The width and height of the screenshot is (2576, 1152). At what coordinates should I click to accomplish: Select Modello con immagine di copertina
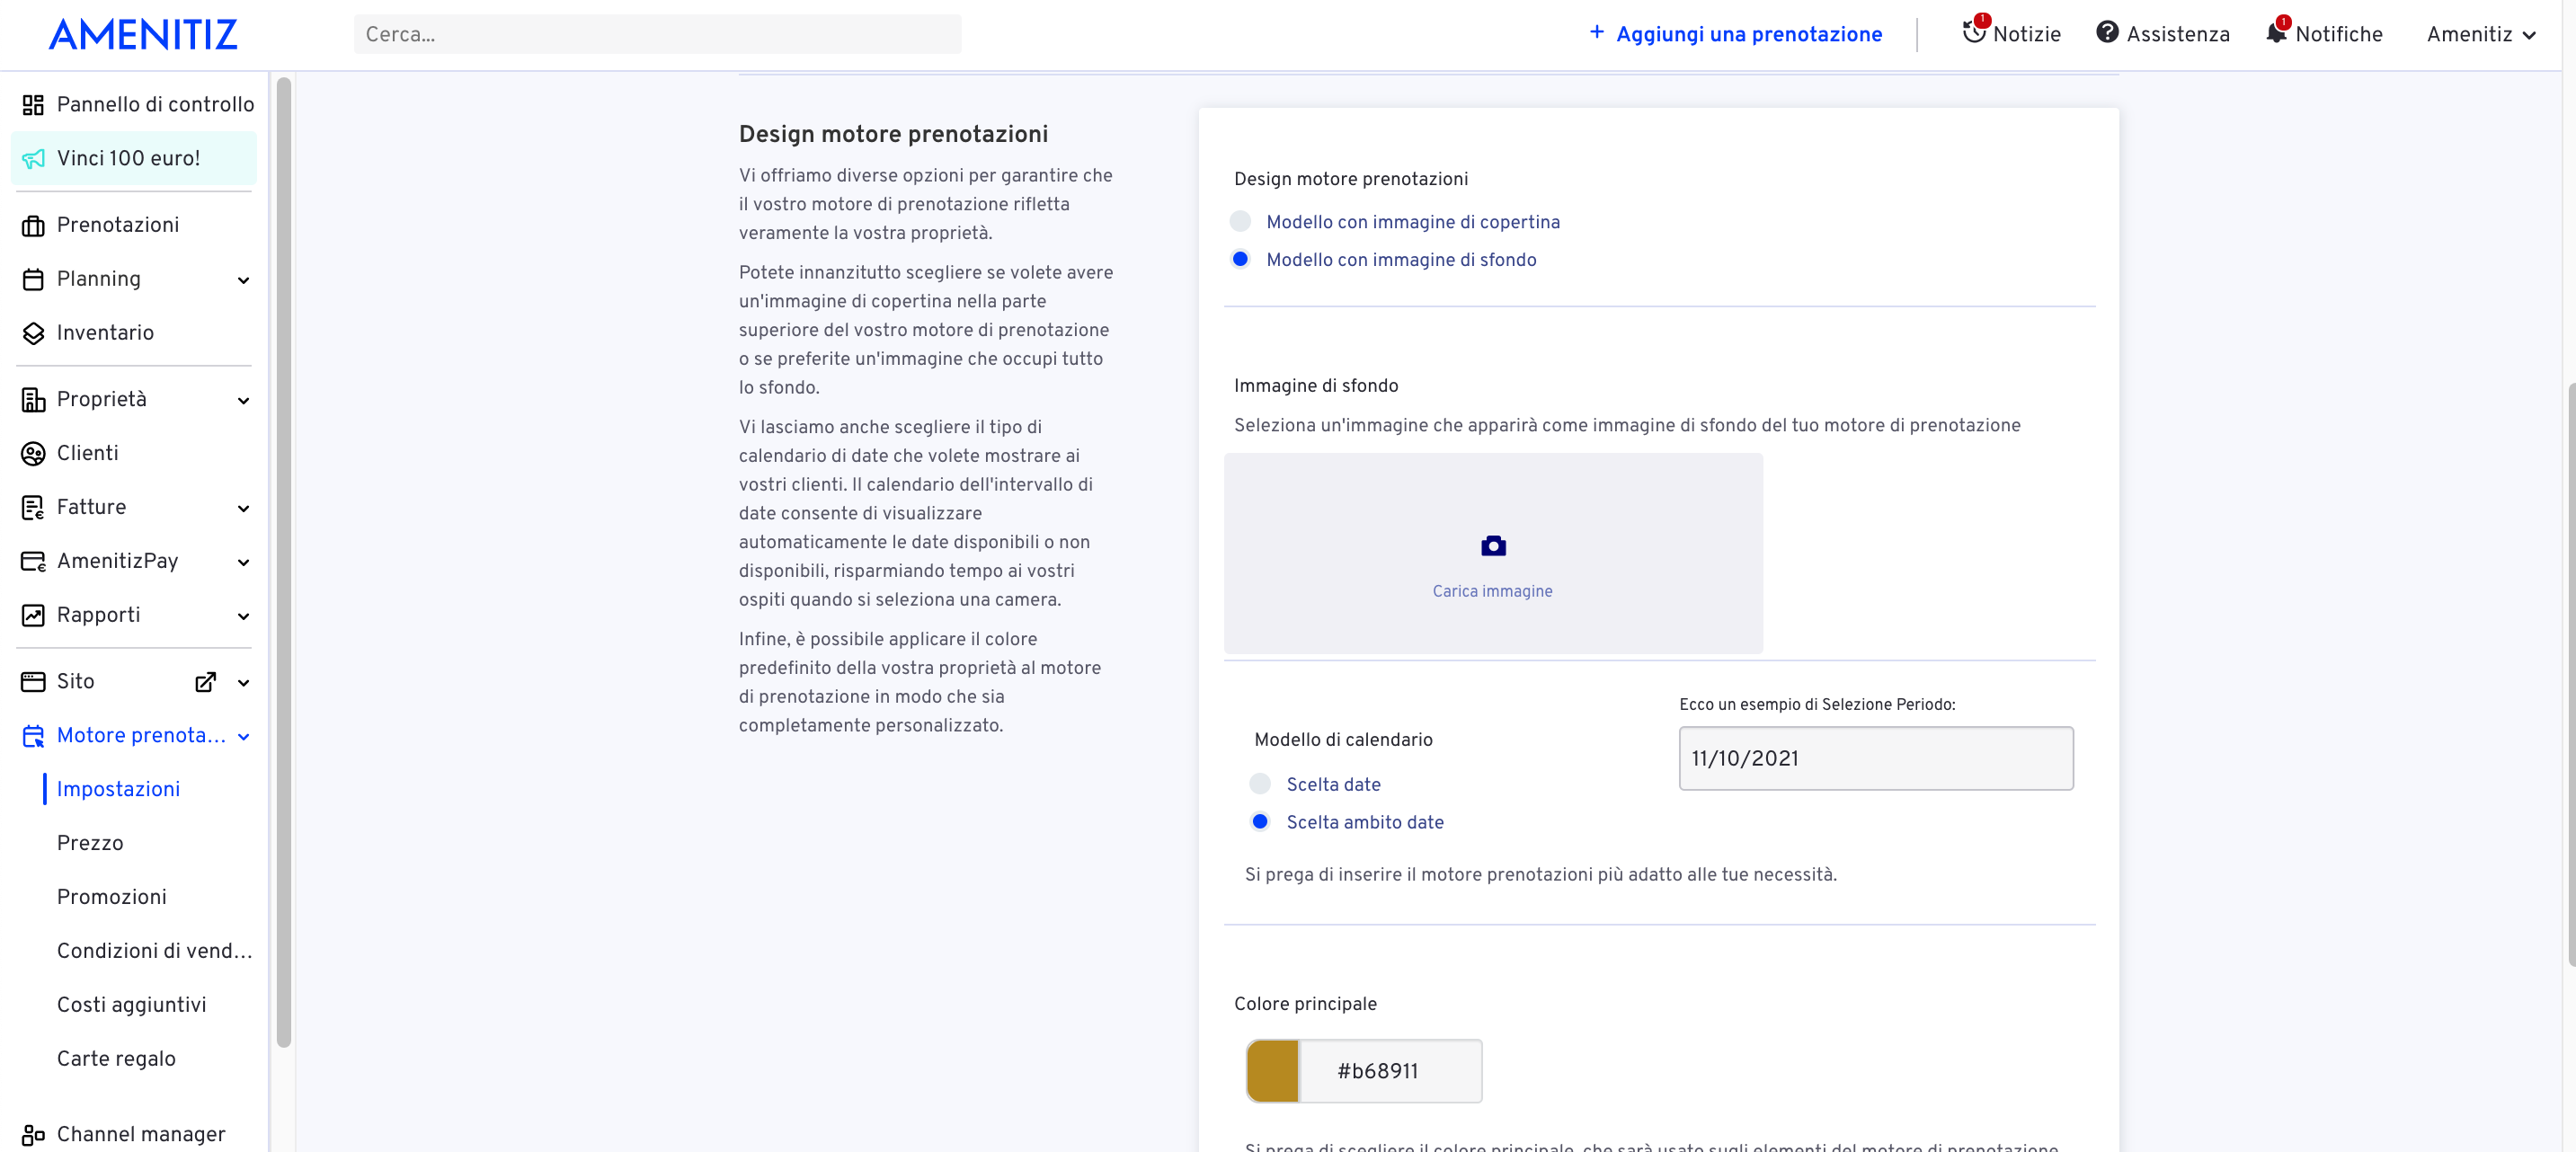[1240, 222]
